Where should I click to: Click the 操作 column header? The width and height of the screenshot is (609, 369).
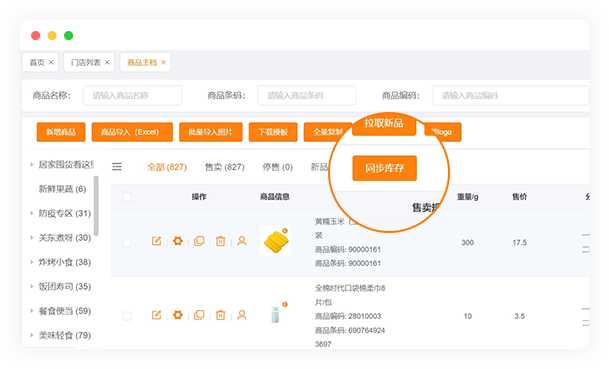point(199,197)
